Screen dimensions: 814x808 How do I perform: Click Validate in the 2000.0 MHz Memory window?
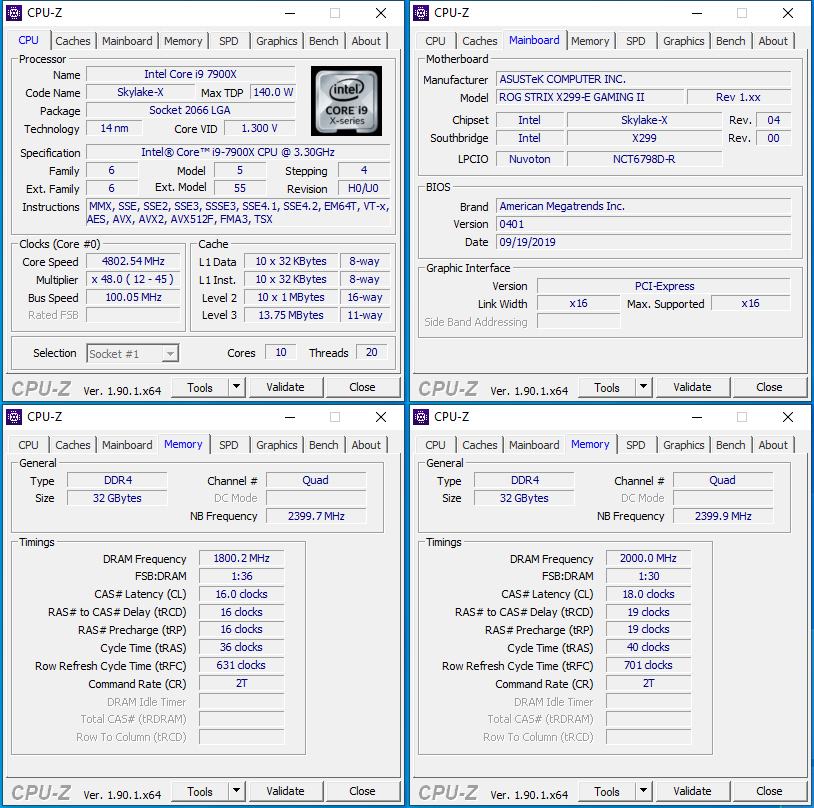point(693,791)
